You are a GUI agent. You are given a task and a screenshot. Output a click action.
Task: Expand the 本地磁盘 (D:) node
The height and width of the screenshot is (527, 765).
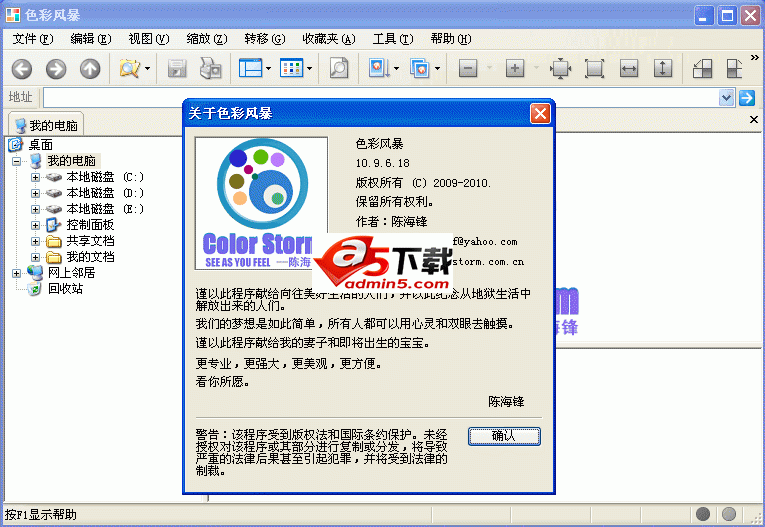[35, 193]
